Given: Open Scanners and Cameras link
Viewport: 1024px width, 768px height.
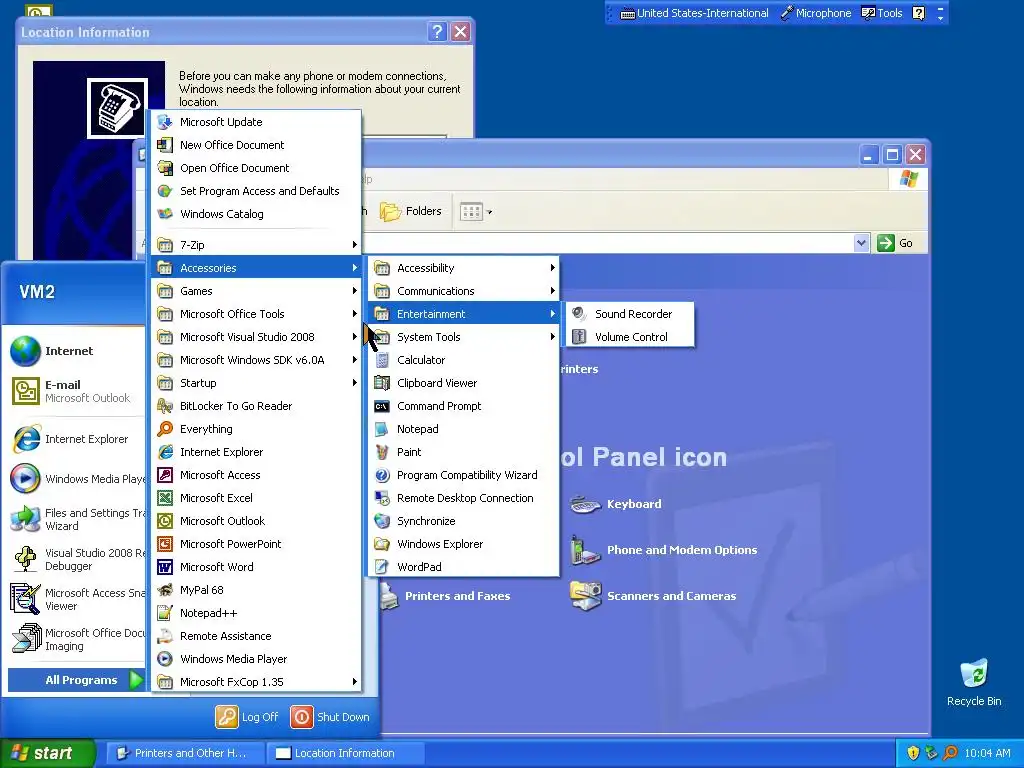Looking at the screenshot, I should click(x=653, y=596).
